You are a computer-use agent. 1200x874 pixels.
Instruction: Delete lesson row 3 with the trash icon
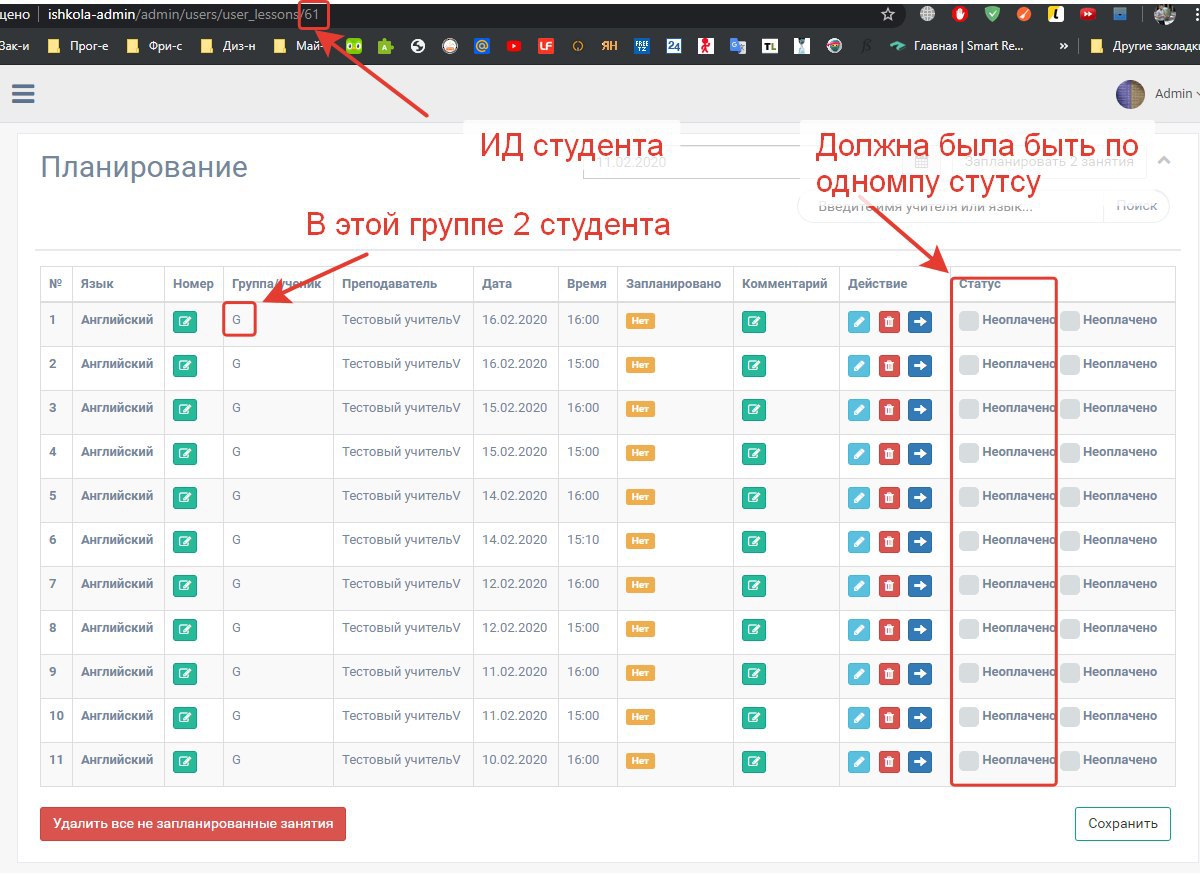tap(889, 410)
